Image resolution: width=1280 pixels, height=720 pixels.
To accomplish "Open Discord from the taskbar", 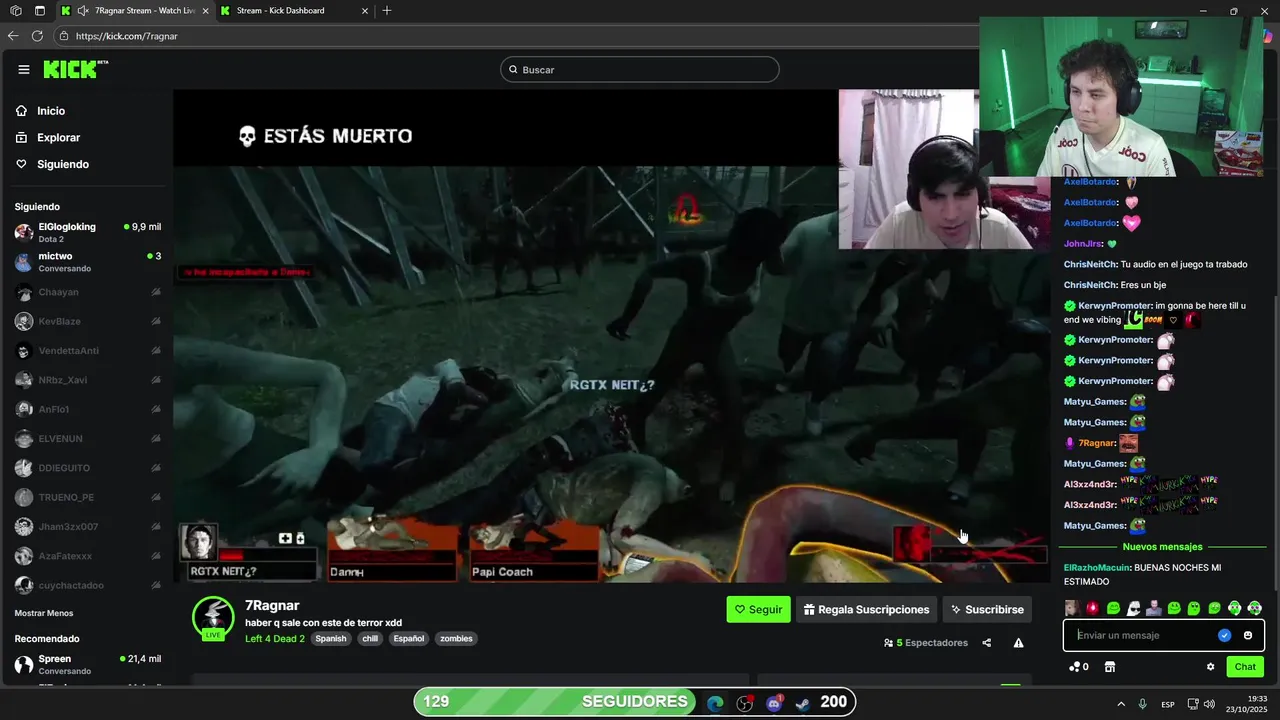I will click(x=774, y=704).
